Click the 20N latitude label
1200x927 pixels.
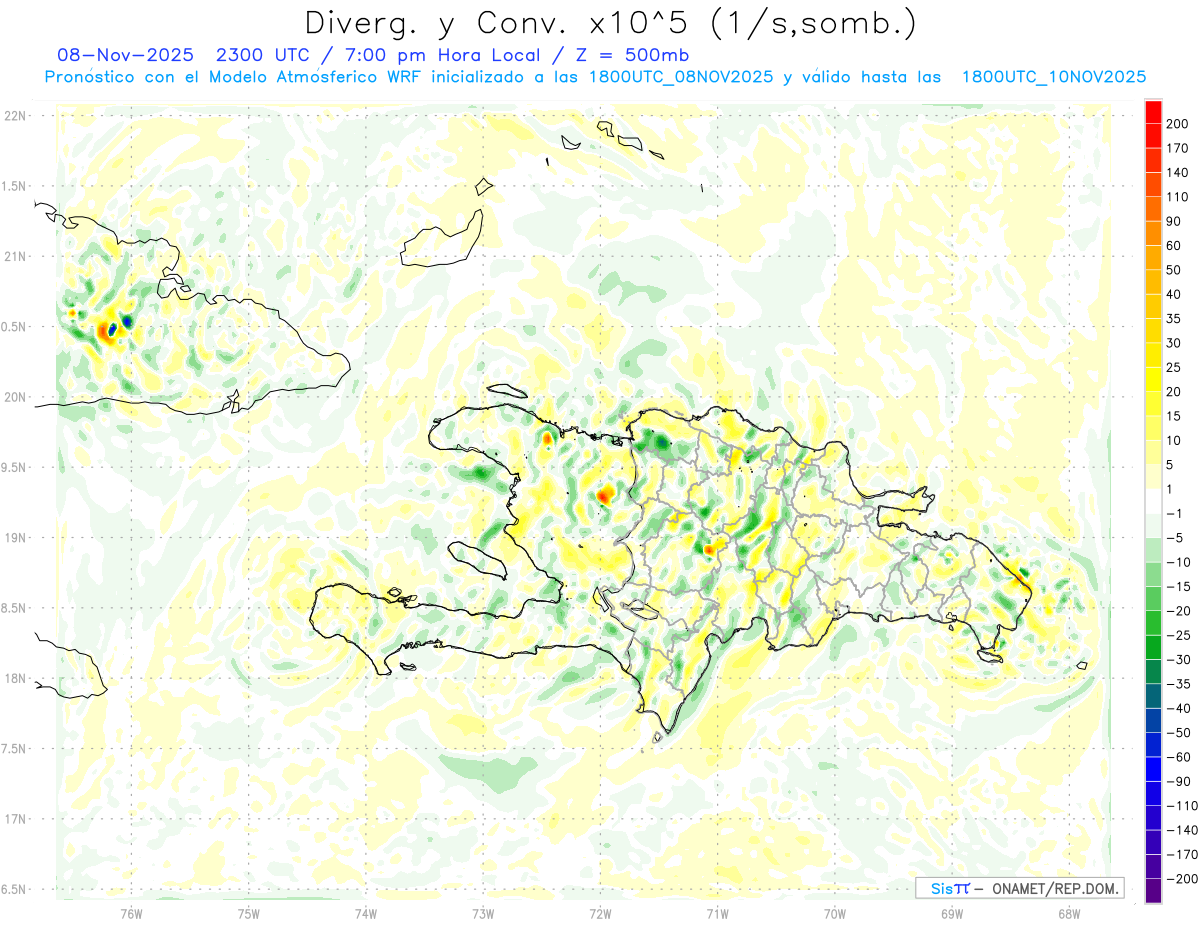(14, 397)
